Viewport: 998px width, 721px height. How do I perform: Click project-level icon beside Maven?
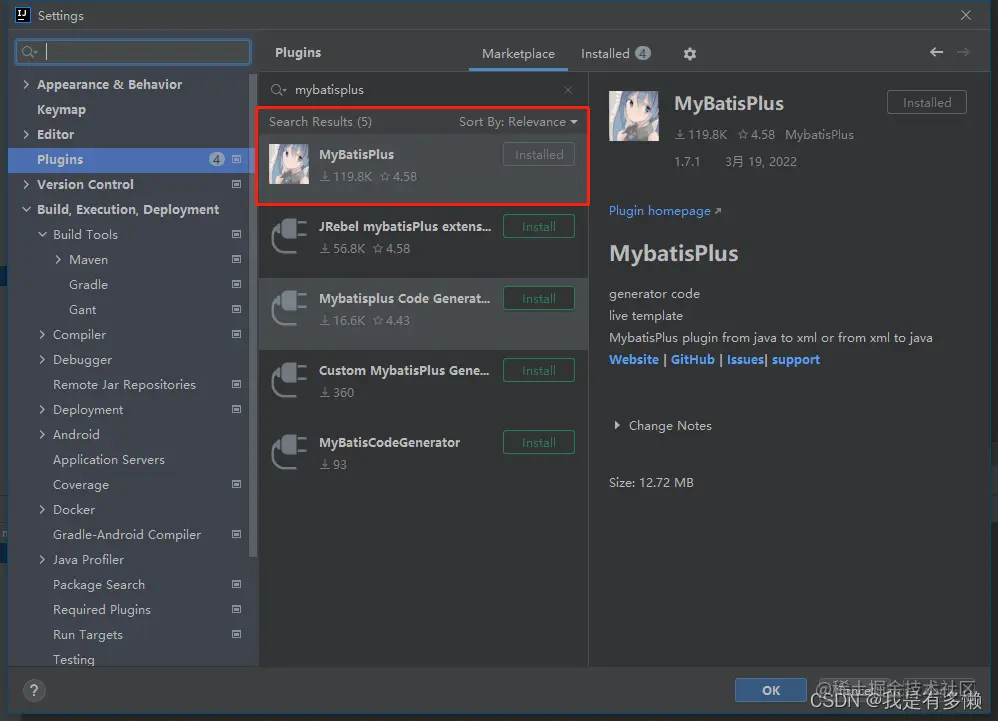(x=236, y=259)
